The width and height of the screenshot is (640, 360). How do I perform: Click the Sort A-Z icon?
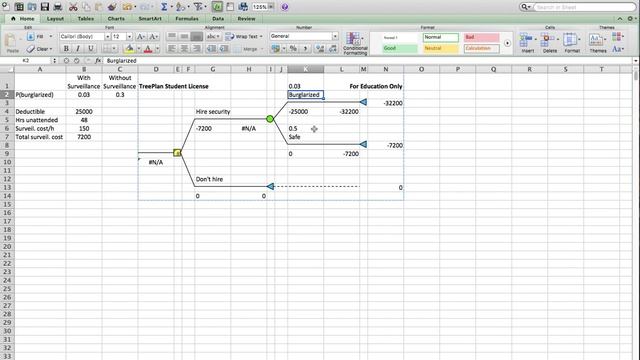point(180,7)
